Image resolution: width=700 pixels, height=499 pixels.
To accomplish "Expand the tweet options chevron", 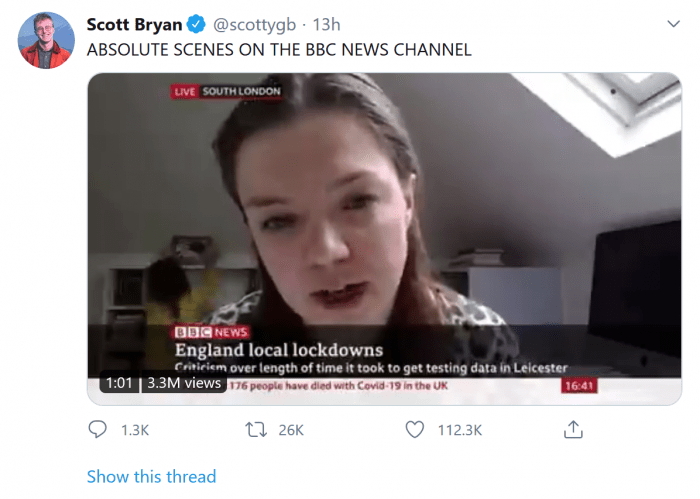I will 673,24.
